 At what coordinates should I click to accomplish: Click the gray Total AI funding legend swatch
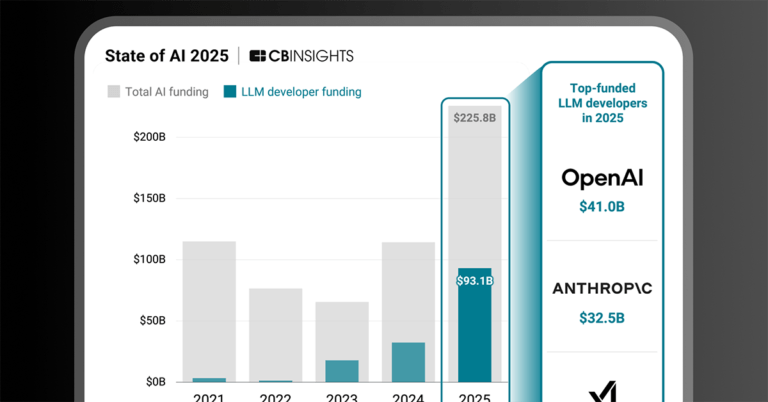[x=114, y=92]
